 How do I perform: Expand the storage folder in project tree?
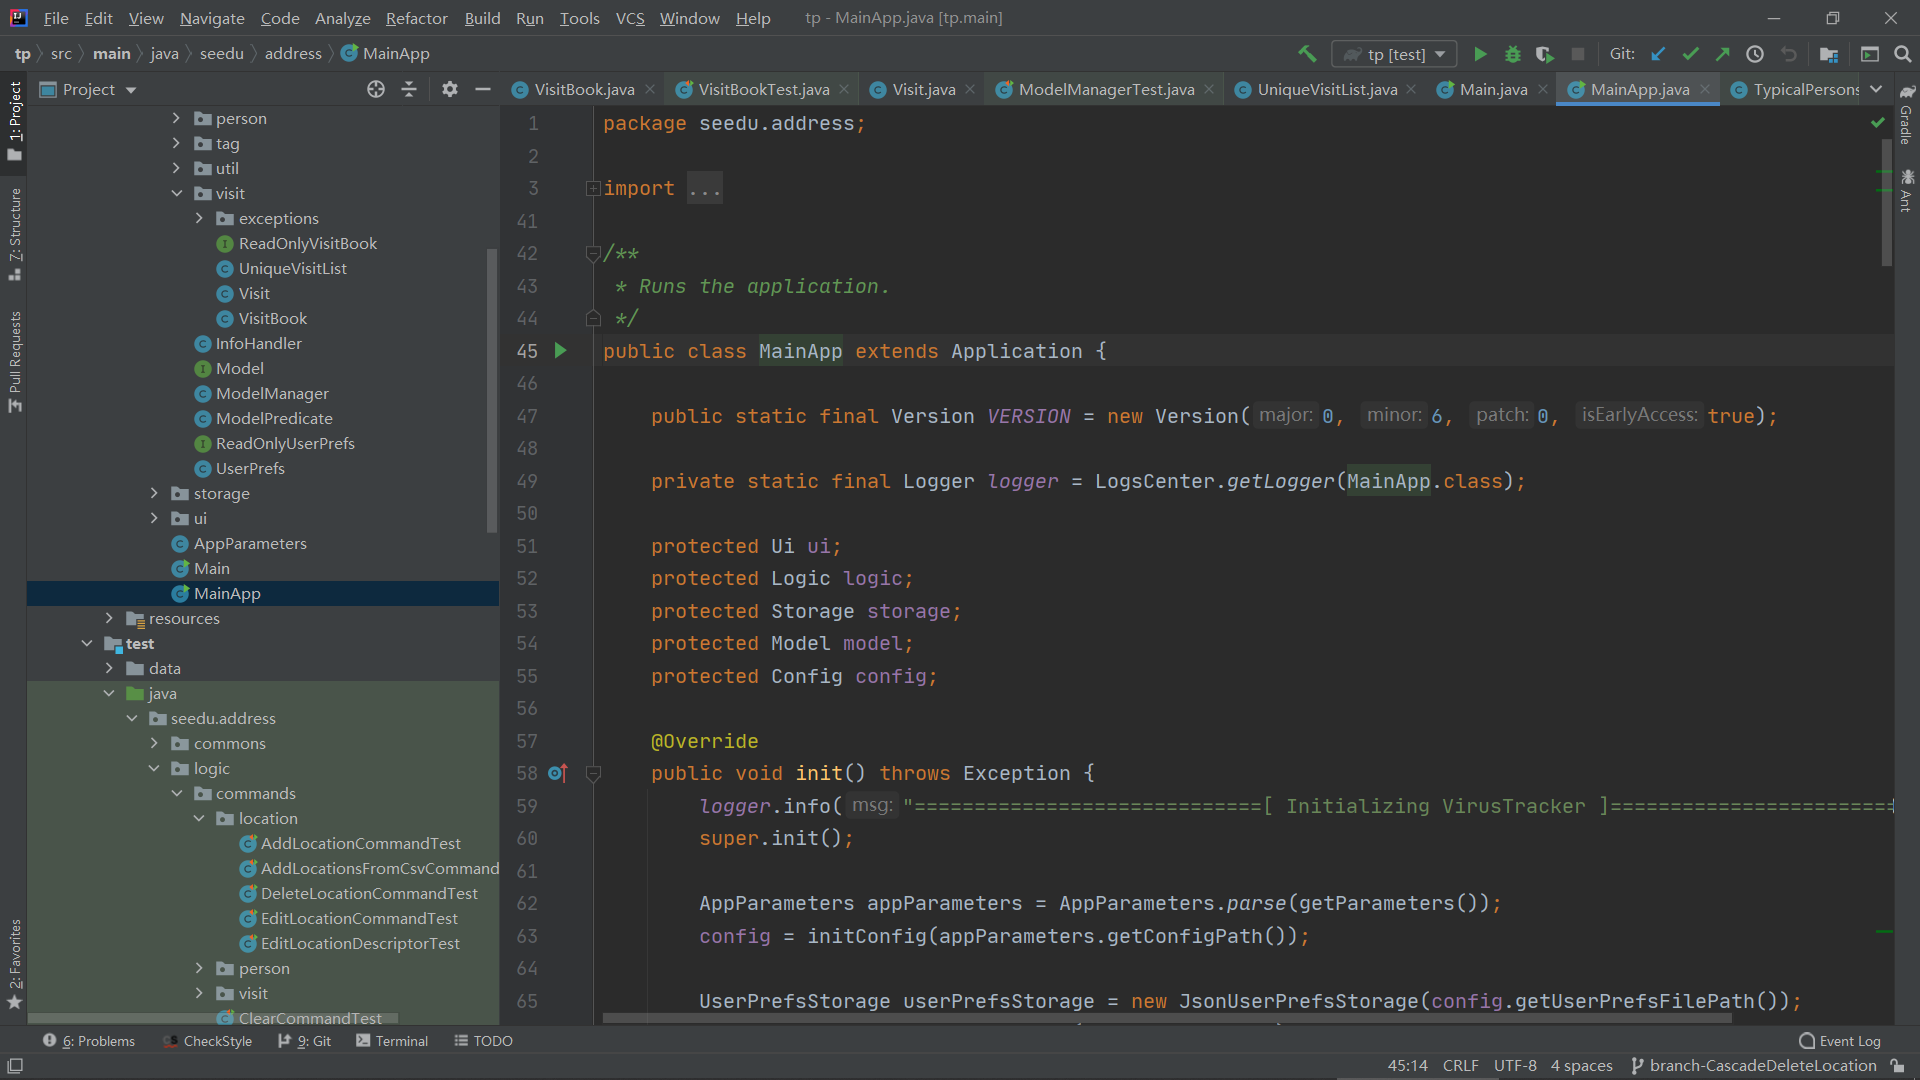(x=154, y=493)
